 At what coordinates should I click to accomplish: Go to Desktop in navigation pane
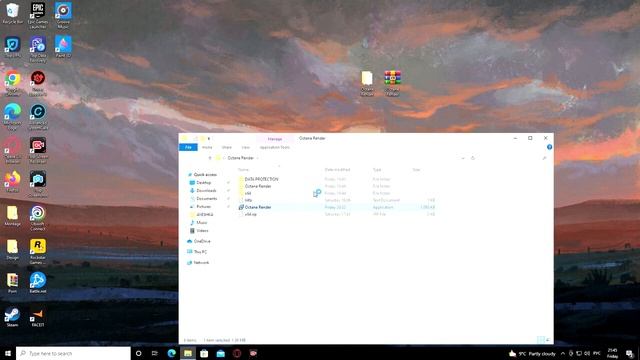point(204,183)
